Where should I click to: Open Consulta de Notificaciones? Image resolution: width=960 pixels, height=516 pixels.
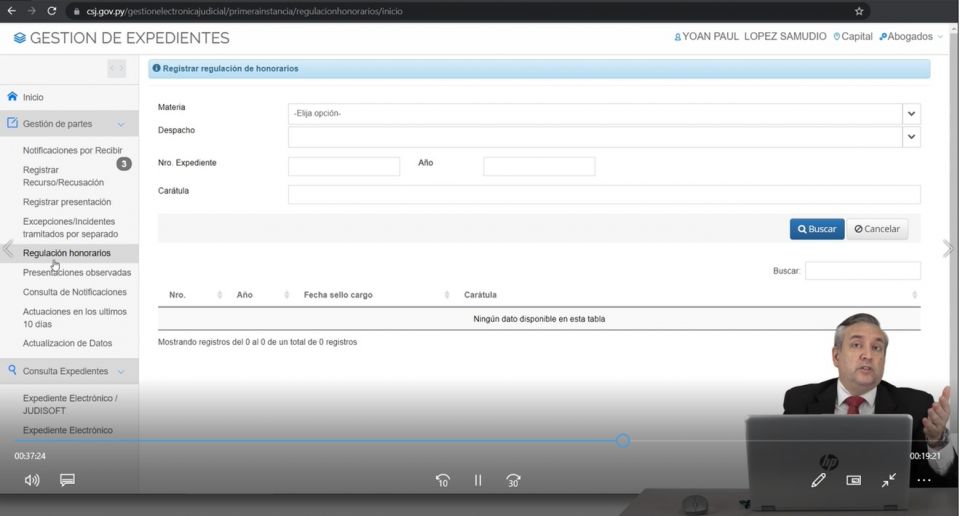tap(75, 292)
